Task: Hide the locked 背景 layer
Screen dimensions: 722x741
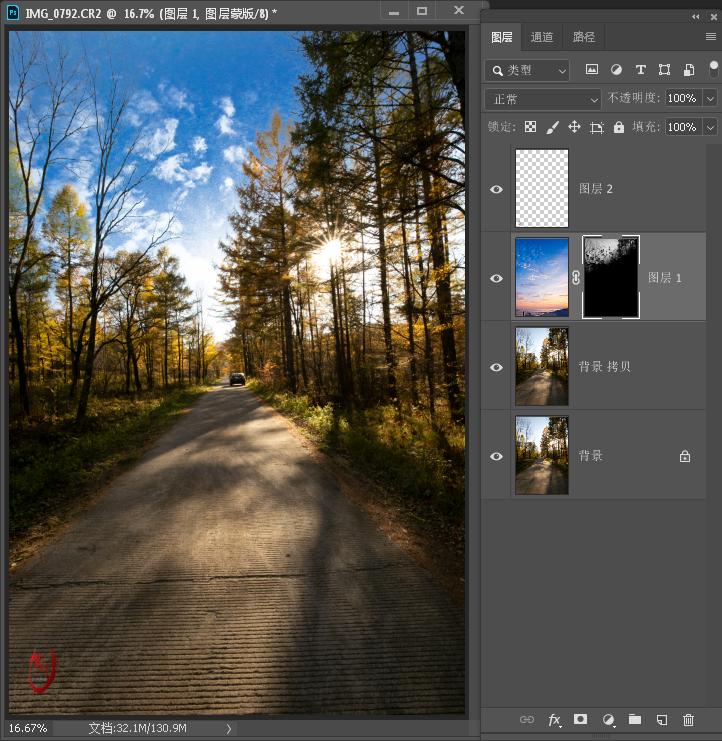Action: coord(497,456)
